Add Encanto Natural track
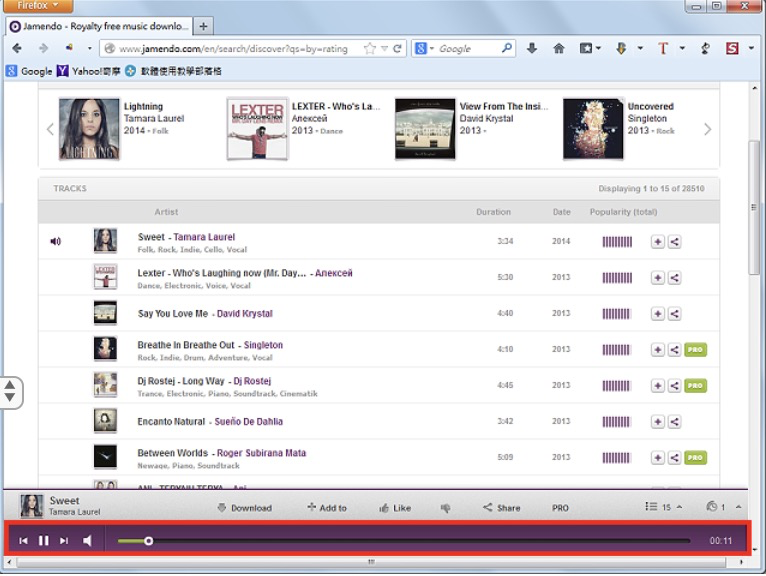The width and height of the screenshot is (766, 576). click(x=658, y=422)
